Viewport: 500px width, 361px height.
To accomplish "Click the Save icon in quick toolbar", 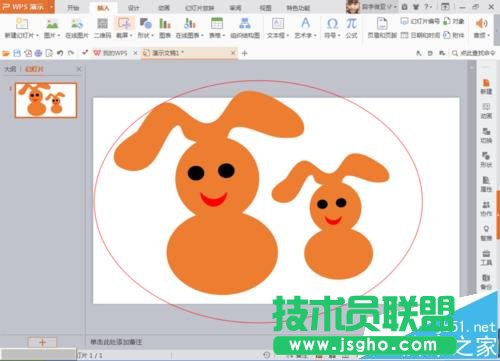I will point(17,53).
